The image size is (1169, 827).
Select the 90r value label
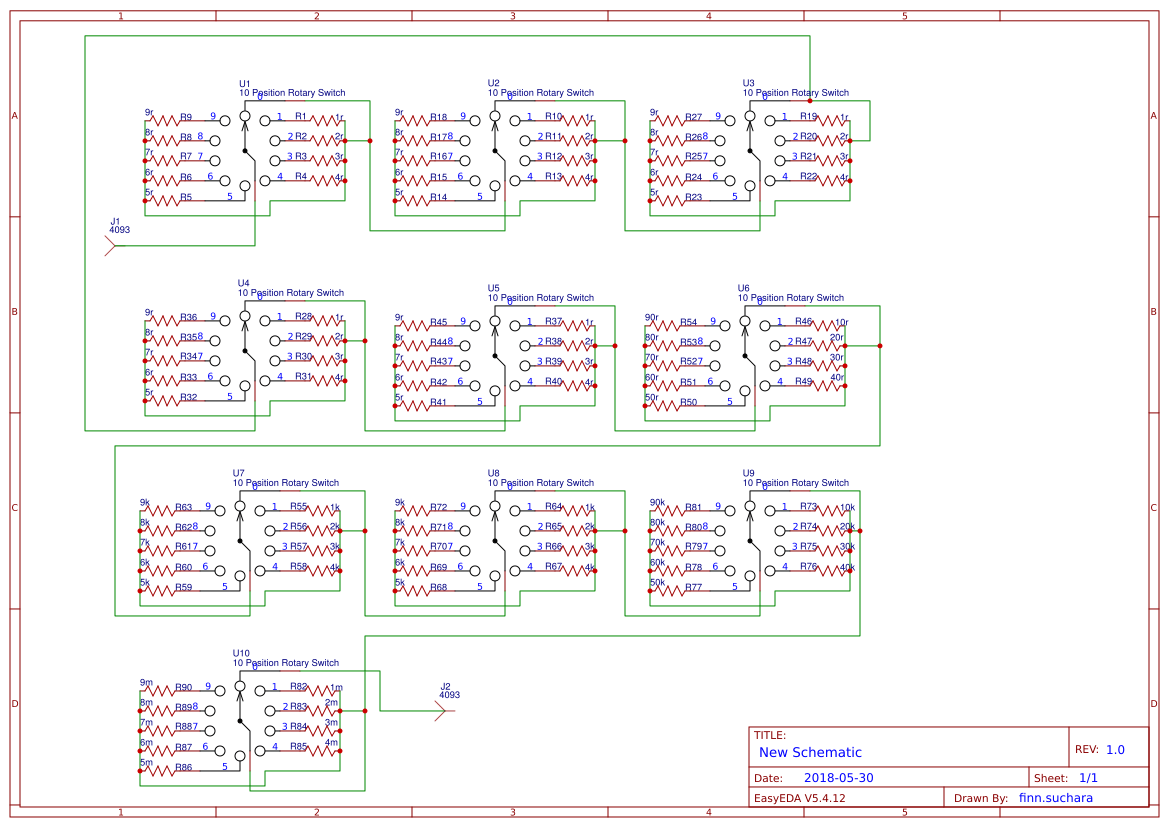[x=651, y=318]
